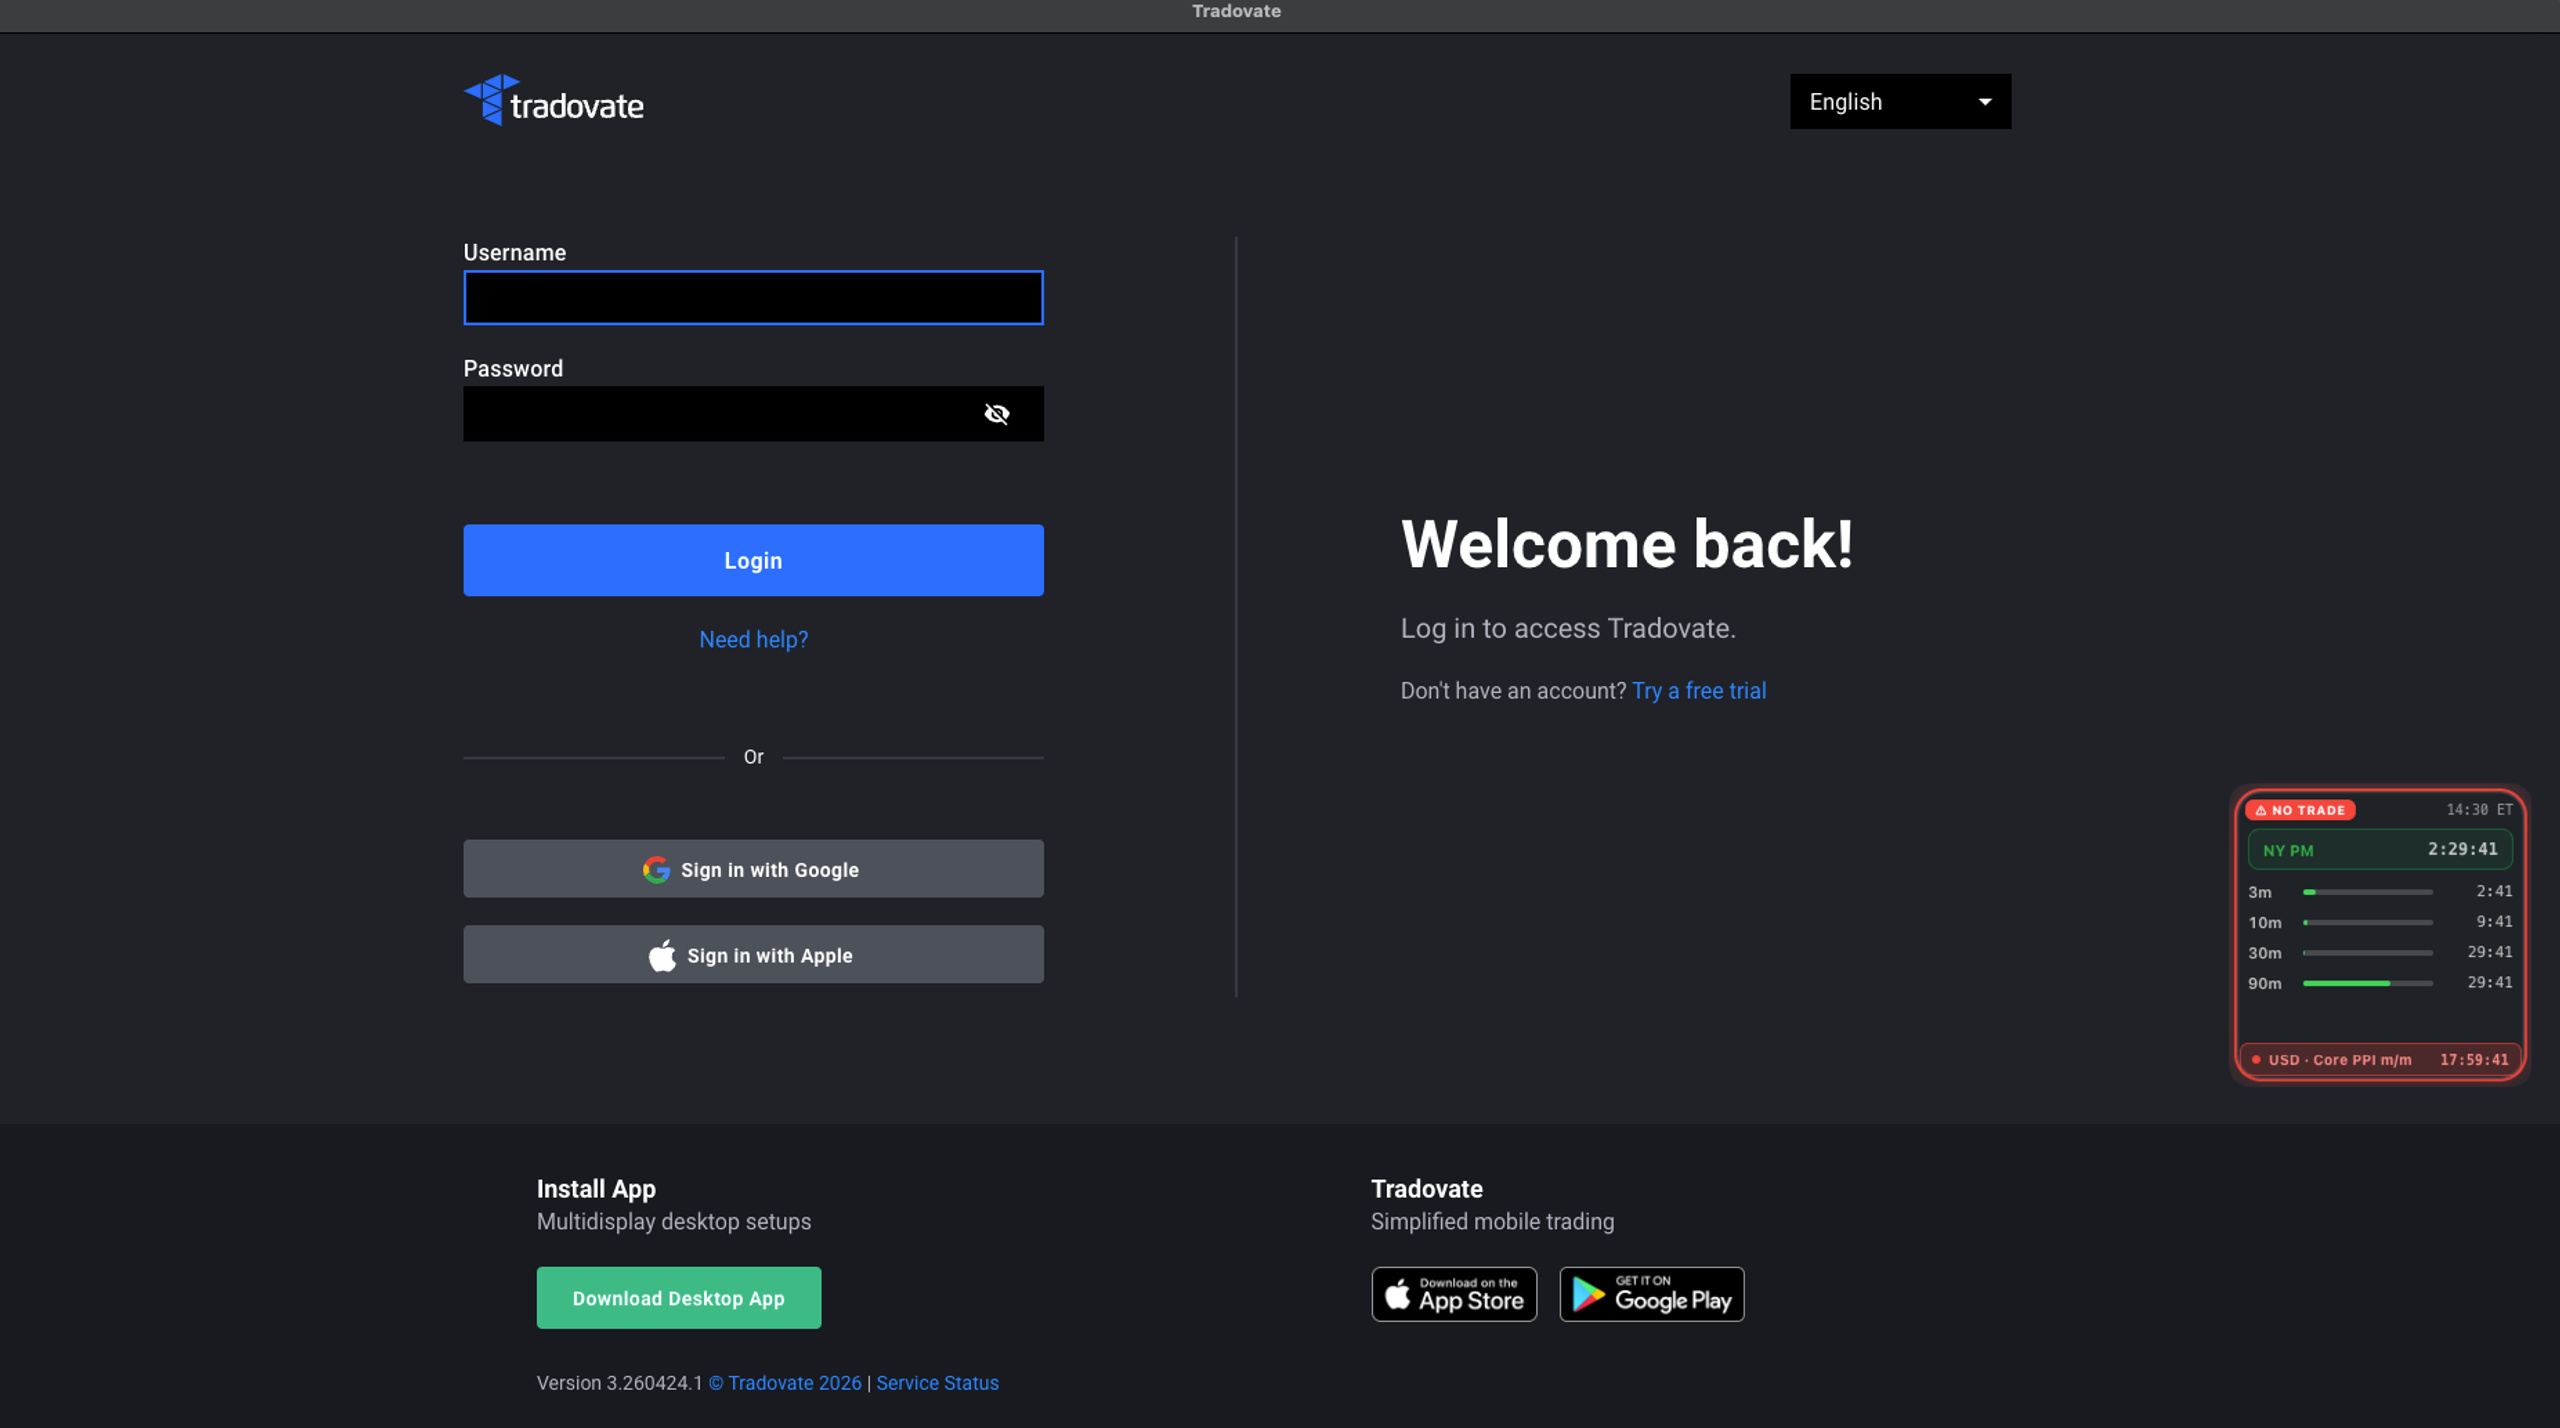Open the App Store download badge
Screen dimensions: 2560x1428
pyautogui.click(x=1454, y=1295)
